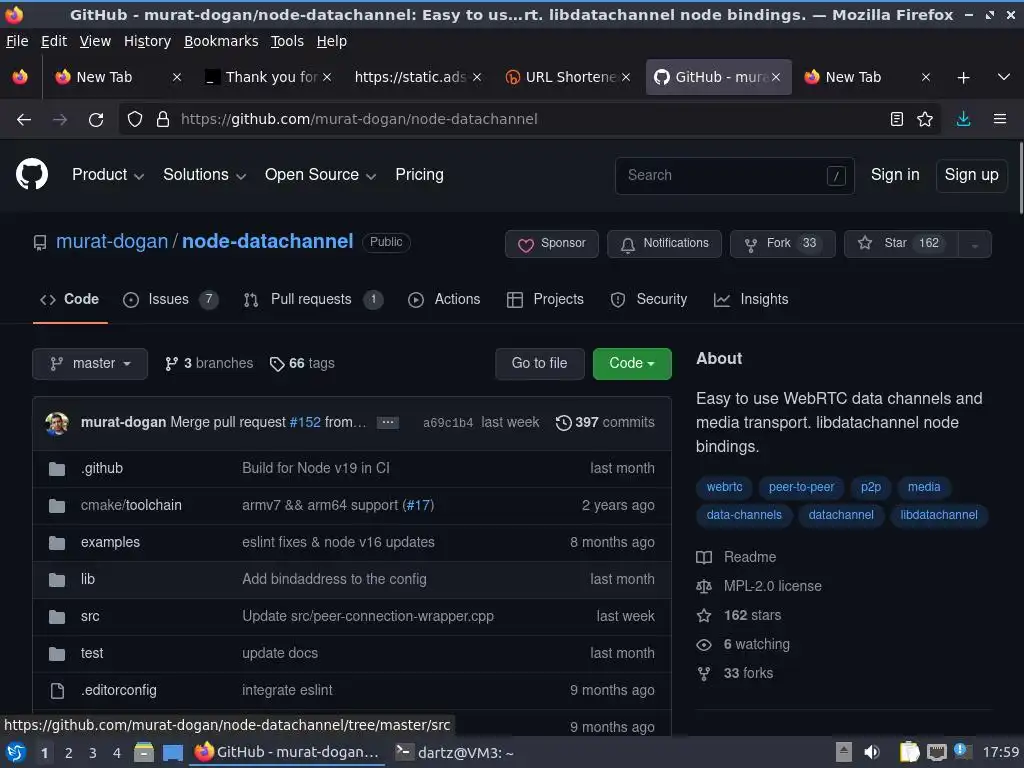Click the page vertical scrollbar
The width and height of the screenshot is (1024, 768).
pos(1020,176)
